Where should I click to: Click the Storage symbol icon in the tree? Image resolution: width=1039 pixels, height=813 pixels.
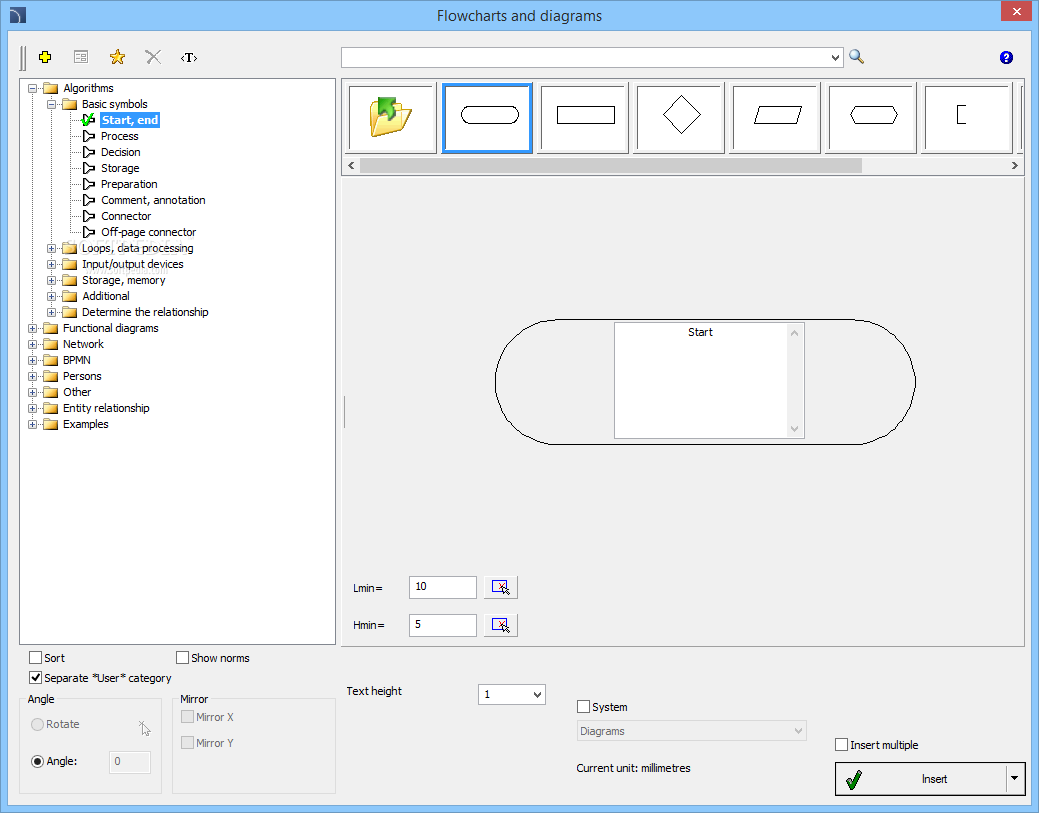click(89, 168)
